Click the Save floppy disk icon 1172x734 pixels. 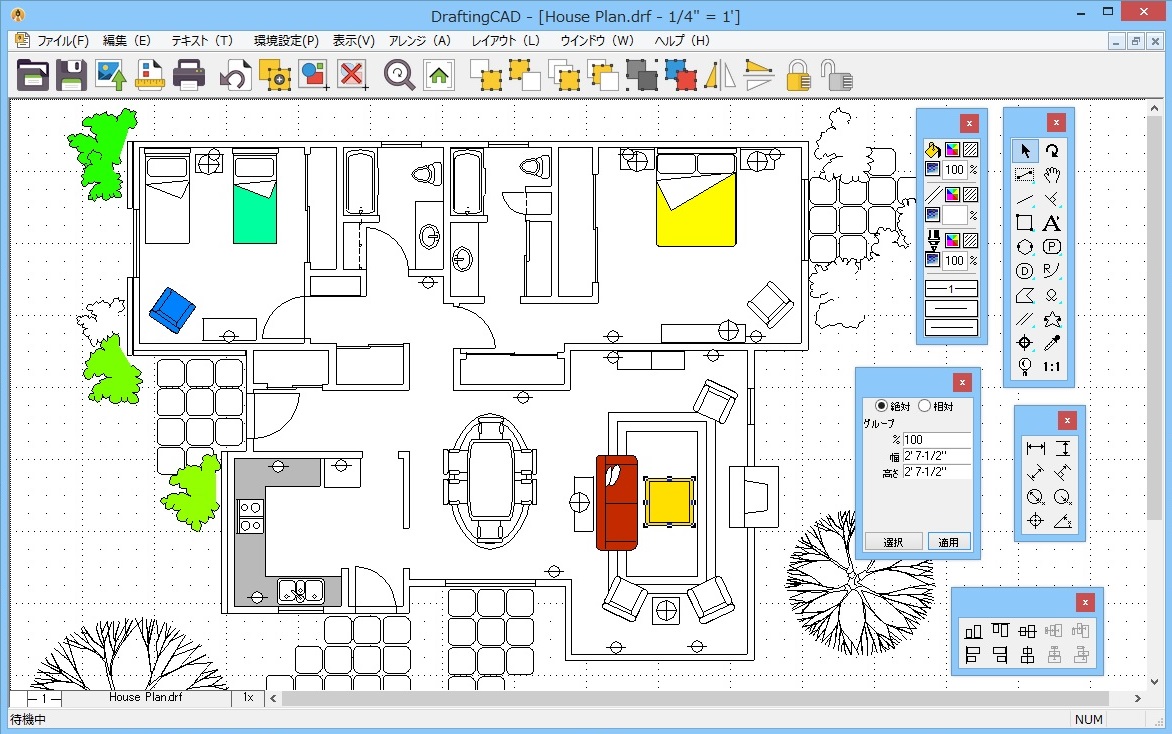[71, 75]
